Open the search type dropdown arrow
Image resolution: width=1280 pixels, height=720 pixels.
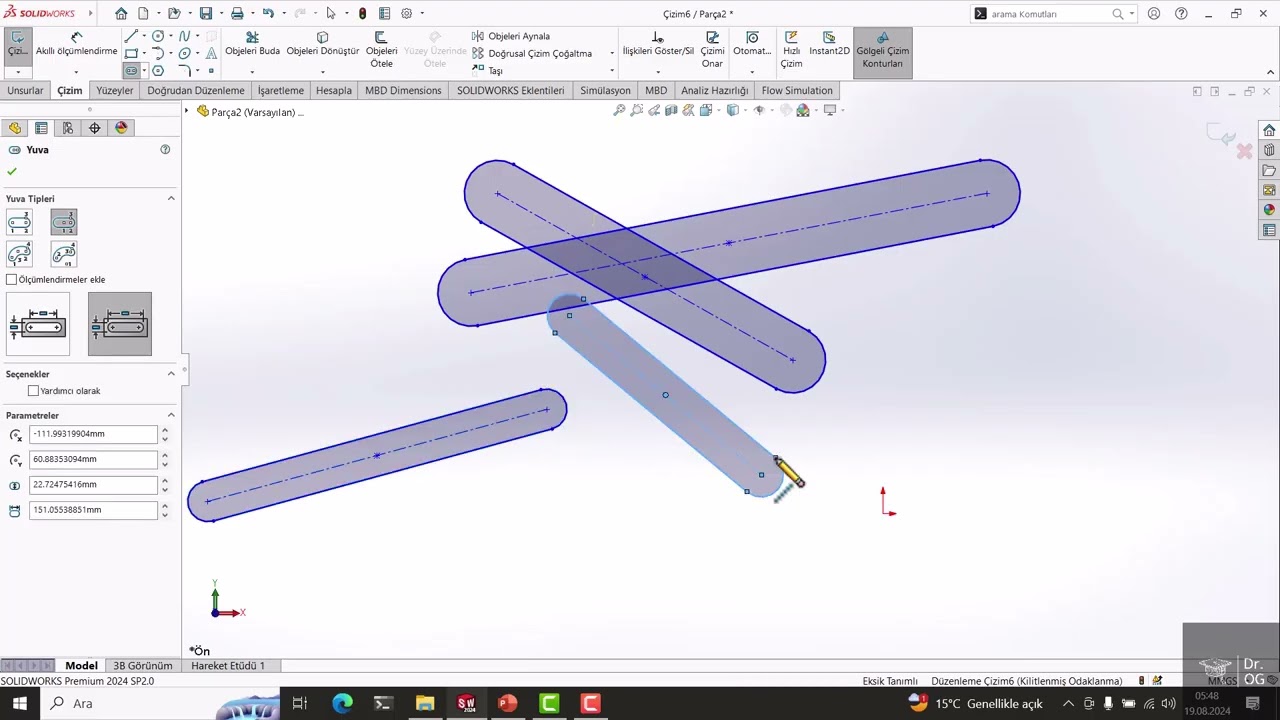(x=1132, y=14)
